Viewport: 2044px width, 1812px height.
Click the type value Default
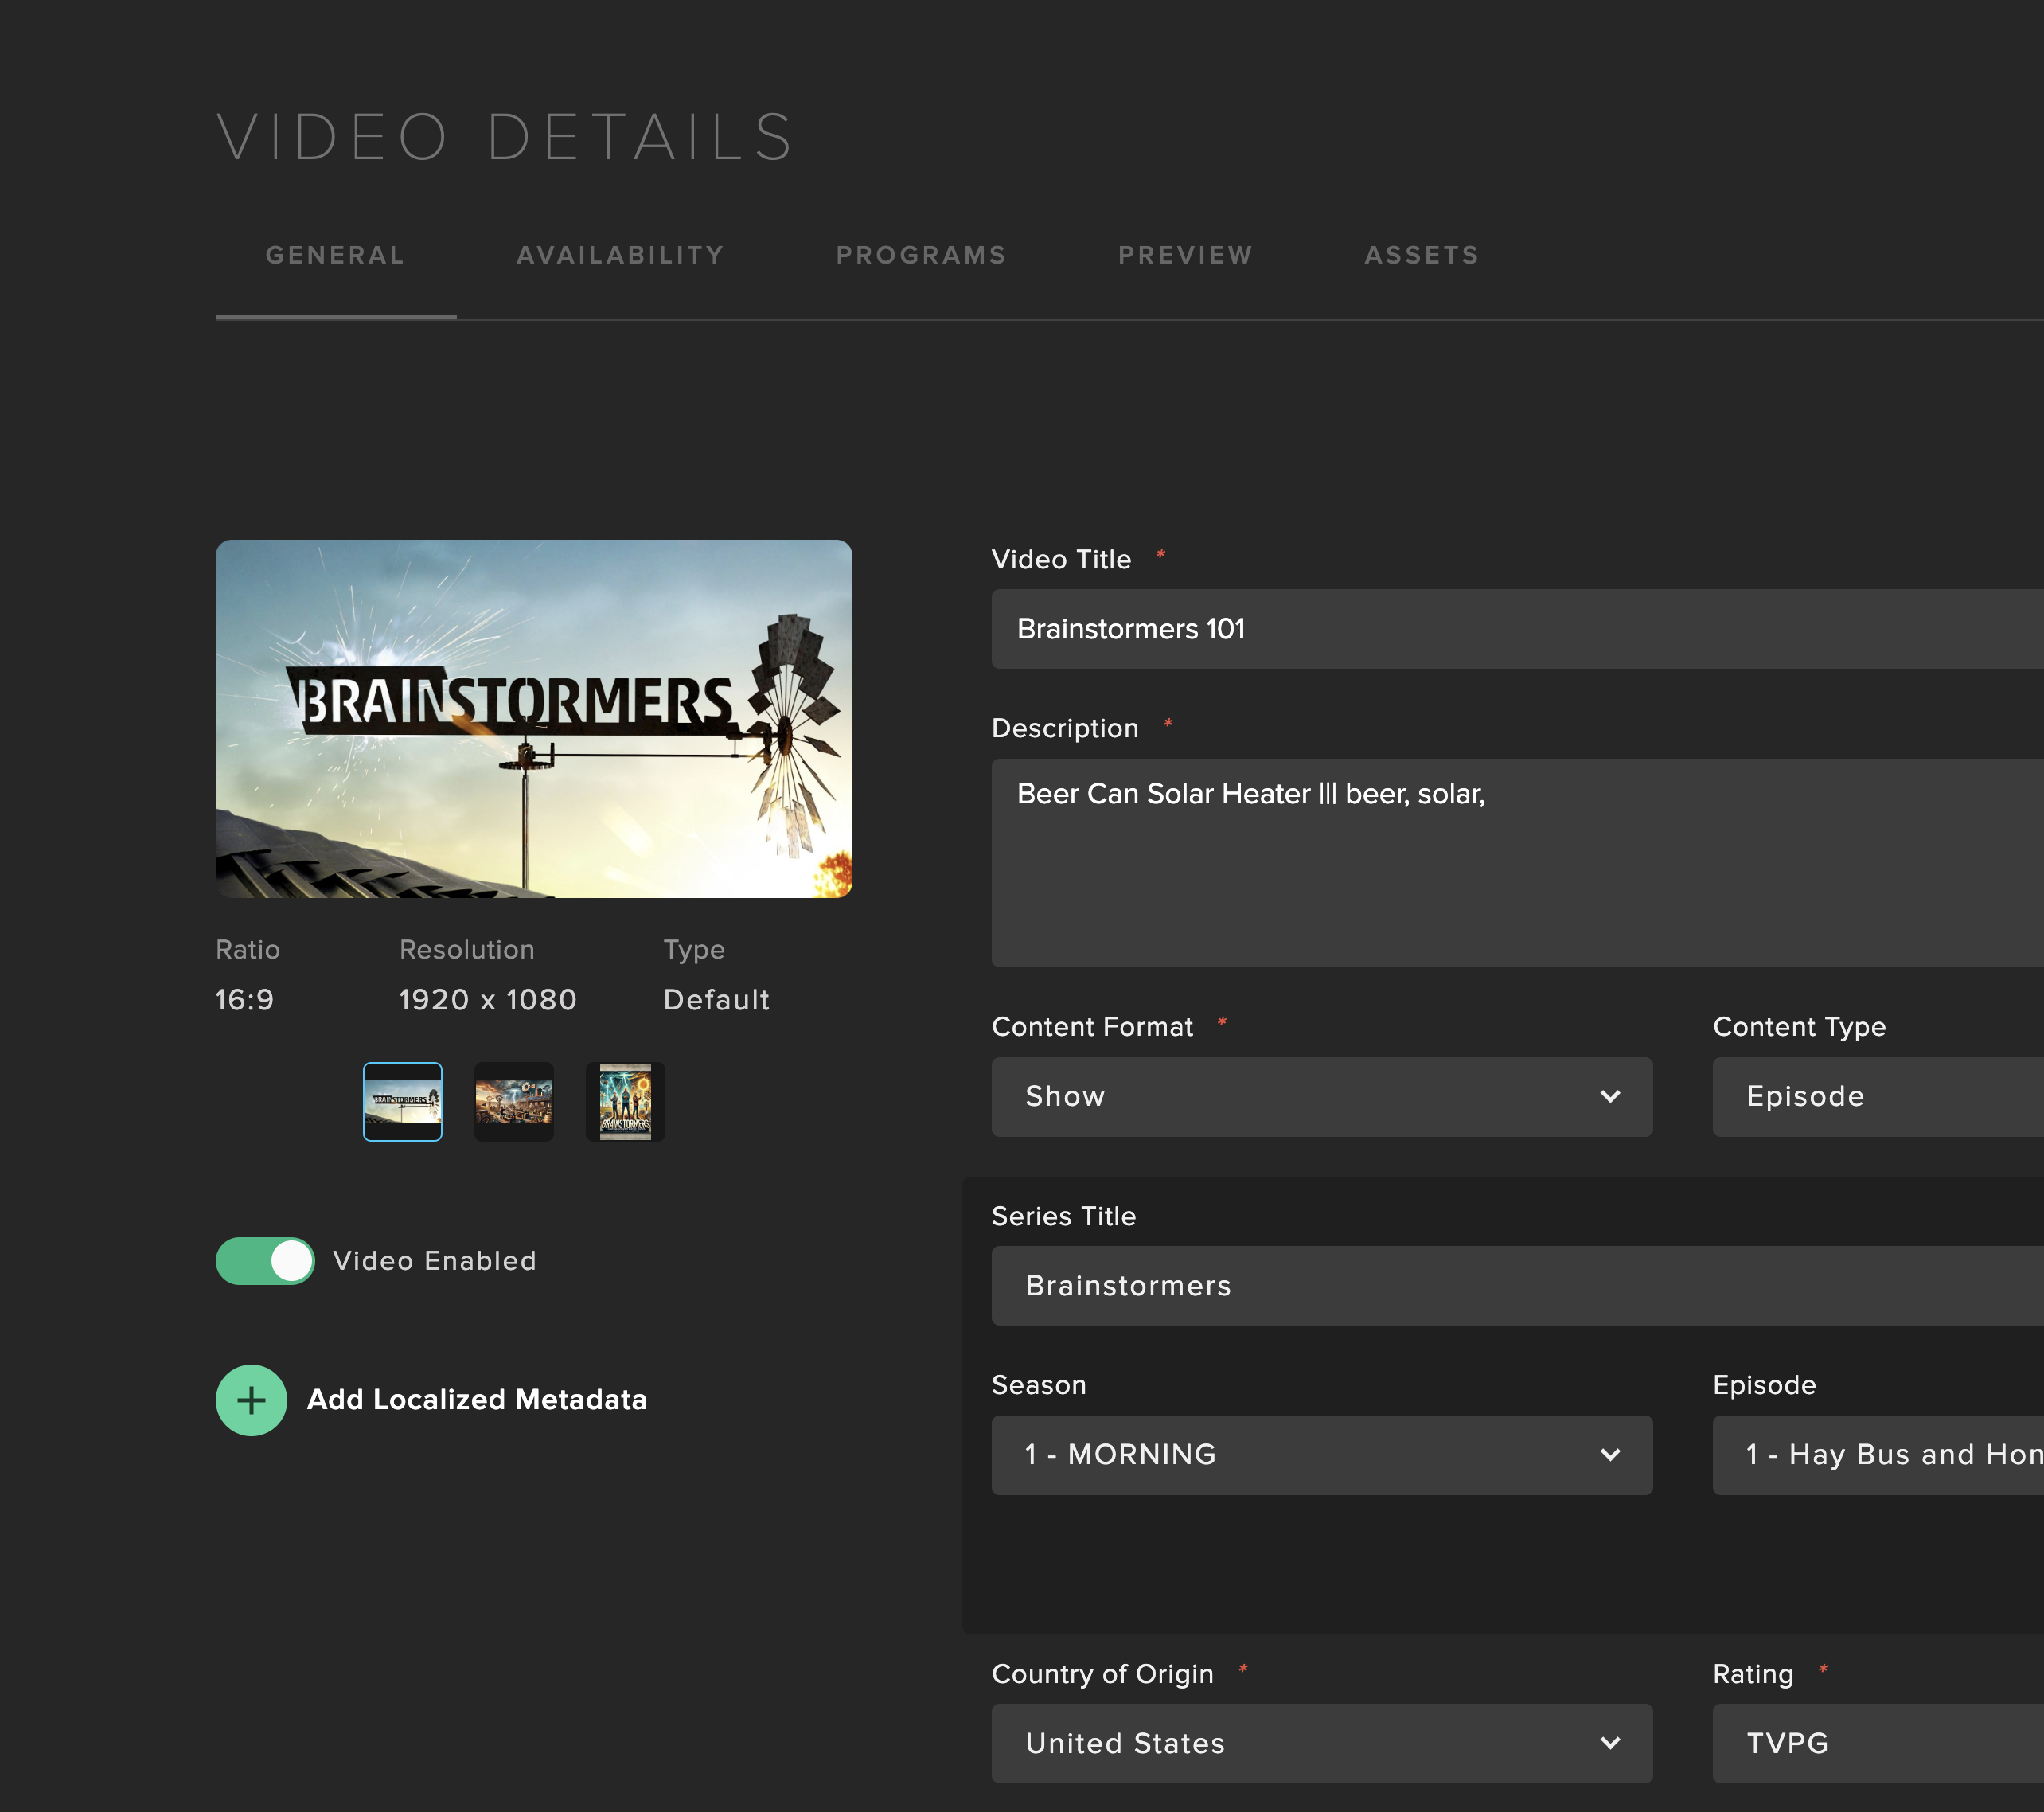point(716,1000)
